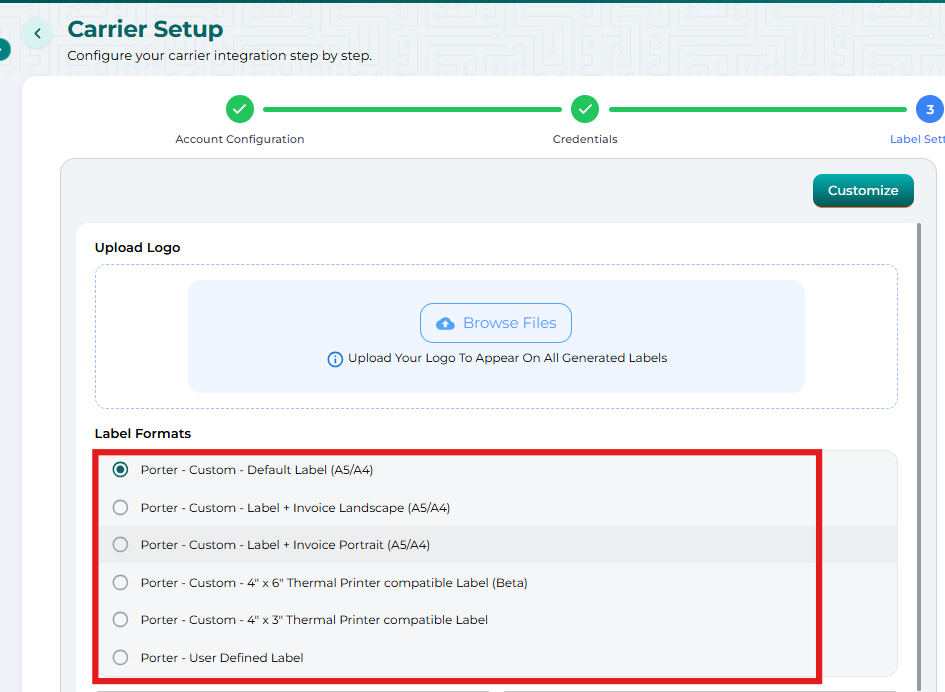Click the Credentials step label
The width and height of the screenshot is (945, 692).
coord(585,139)
